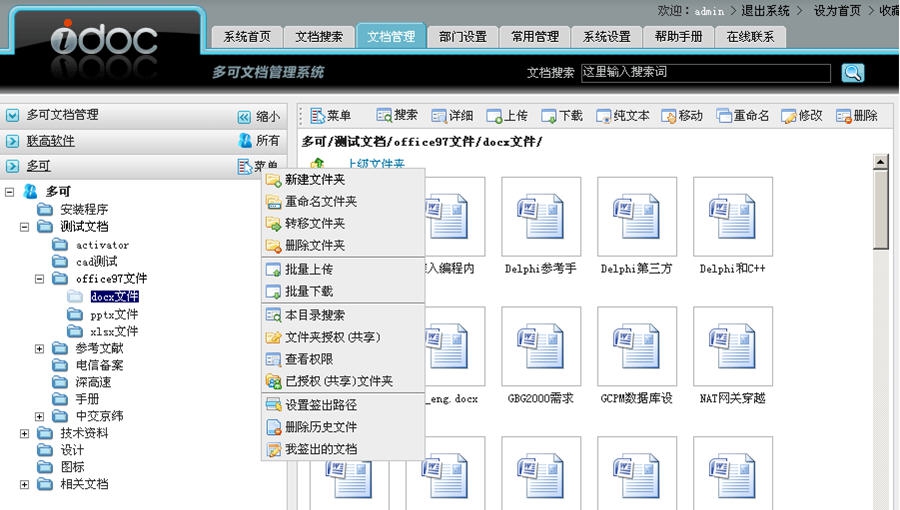Collapse the office97文件 tree node

tap(39, 279)
